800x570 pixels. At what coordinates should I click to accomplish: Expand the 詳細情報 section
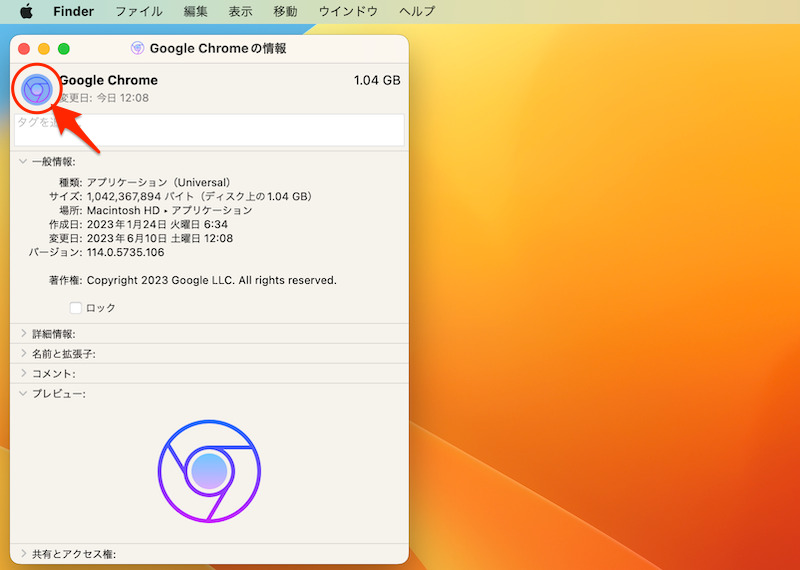point(23,334)
